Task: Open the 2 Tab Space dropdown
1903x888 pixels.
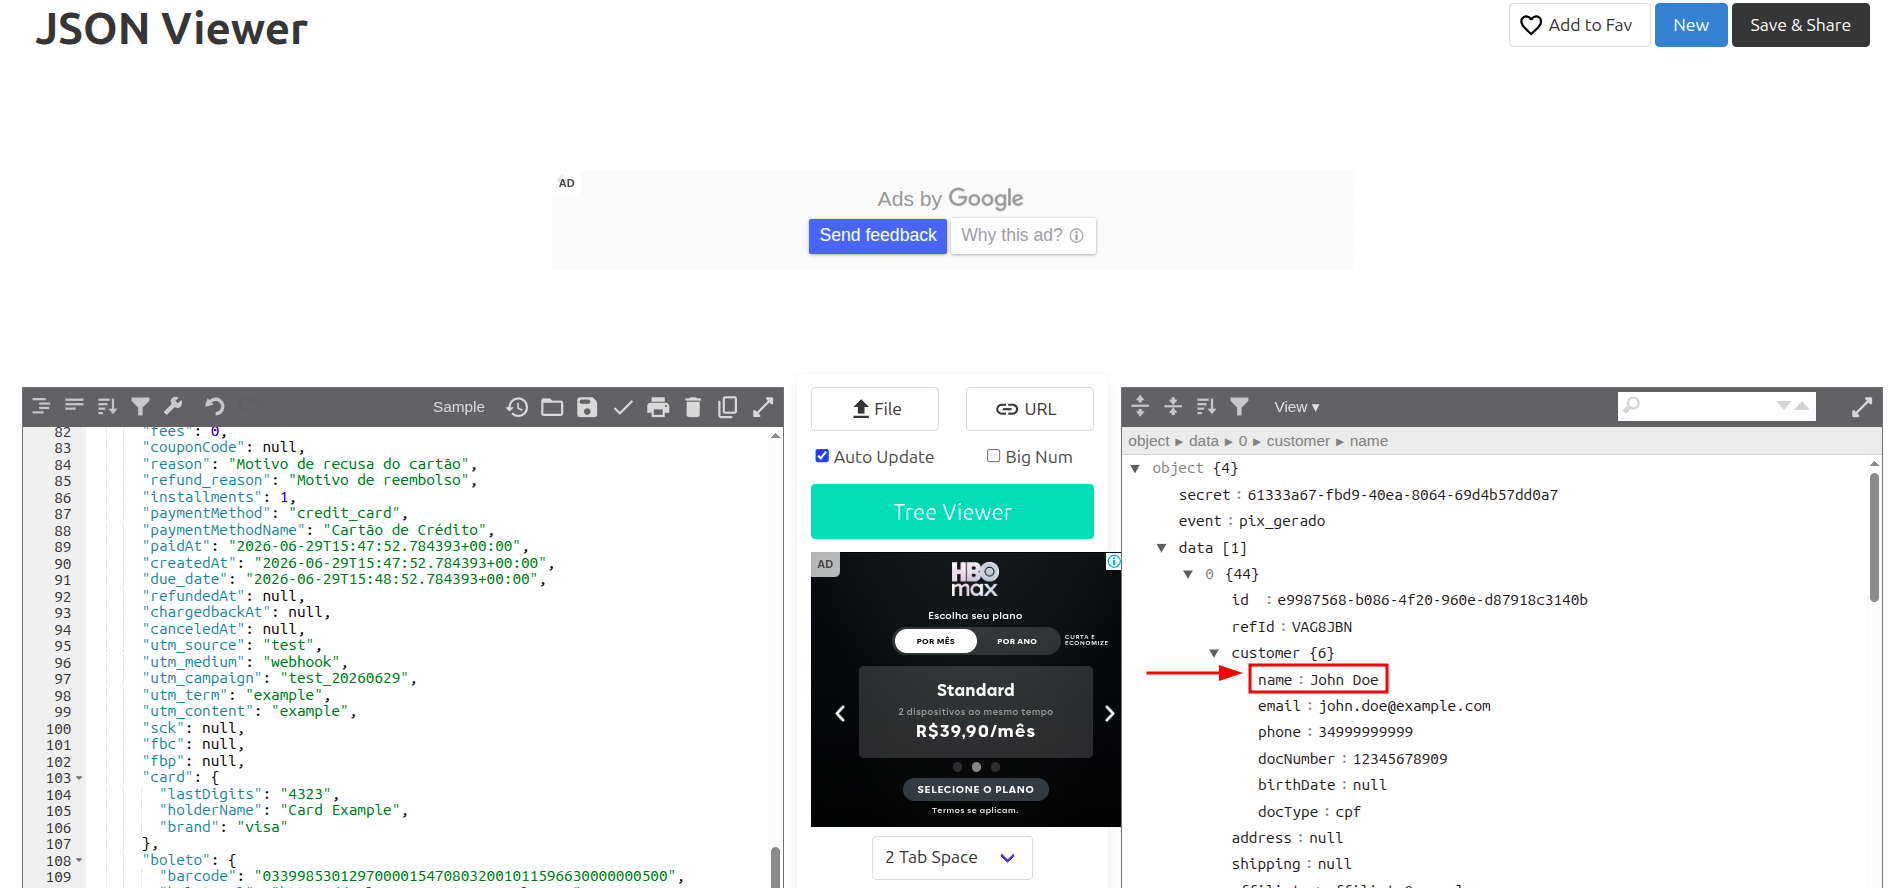Action: (x=951, y=858)
